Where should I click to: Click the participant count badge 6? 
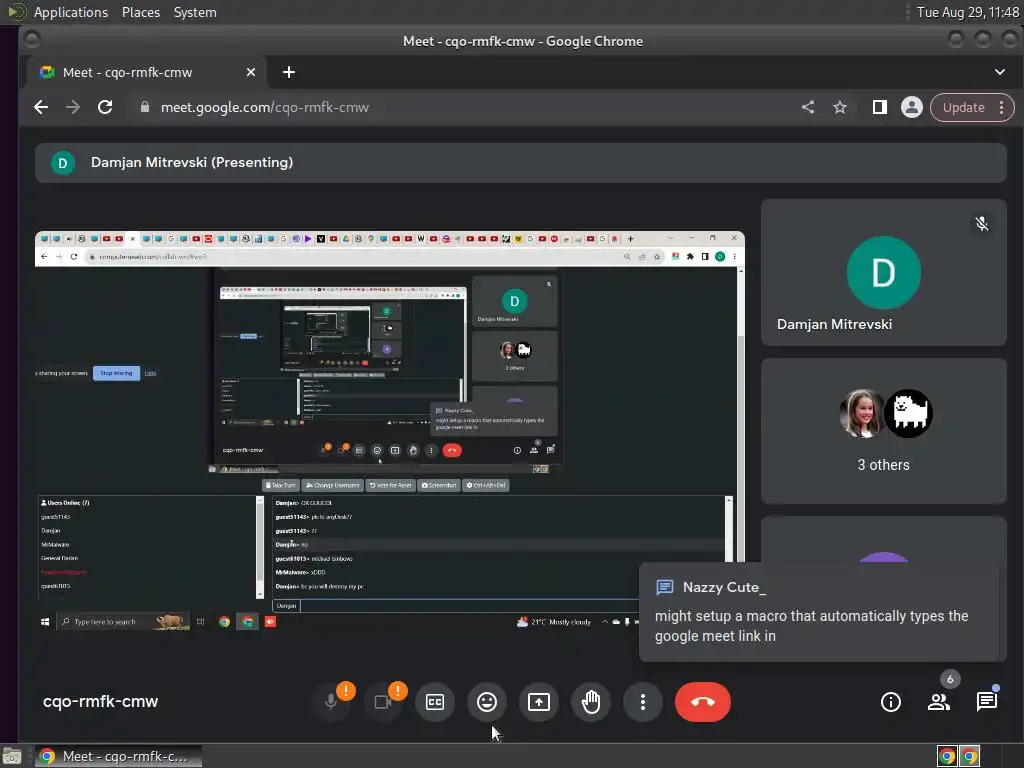click(x=950, y=679)
